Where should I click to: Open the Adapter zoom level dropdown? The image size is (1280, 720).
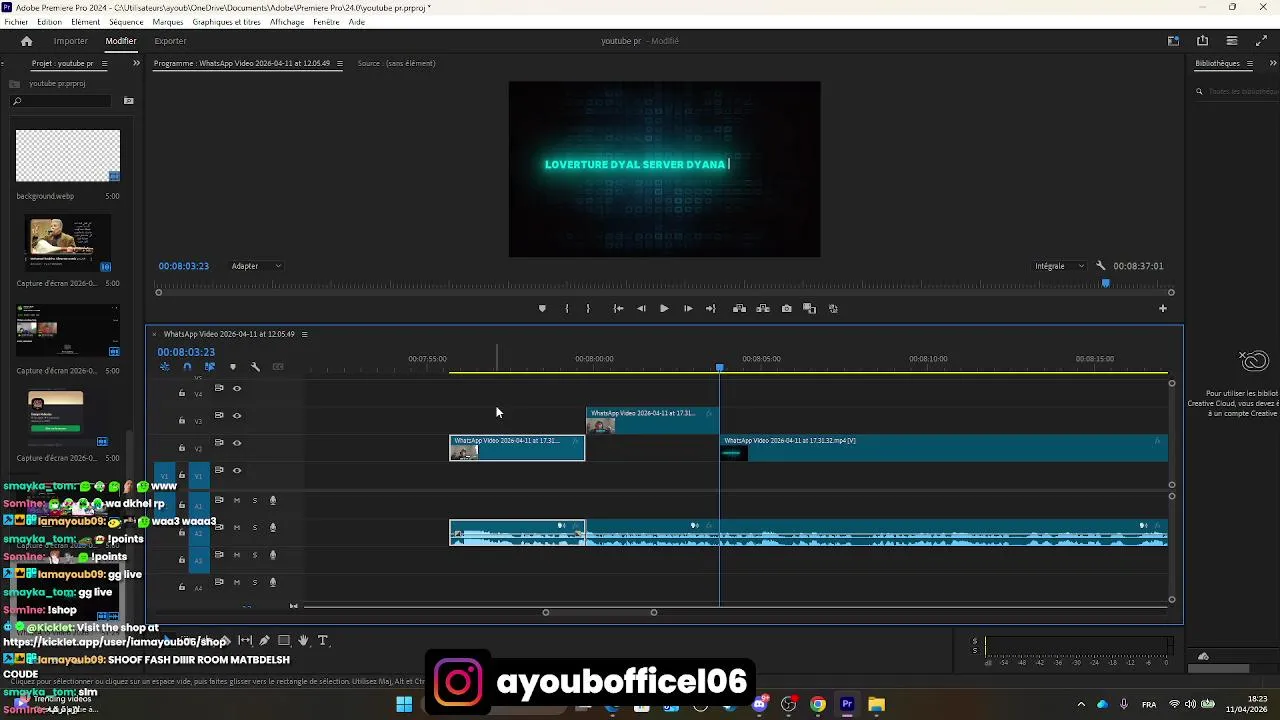[x=257, y=266]
